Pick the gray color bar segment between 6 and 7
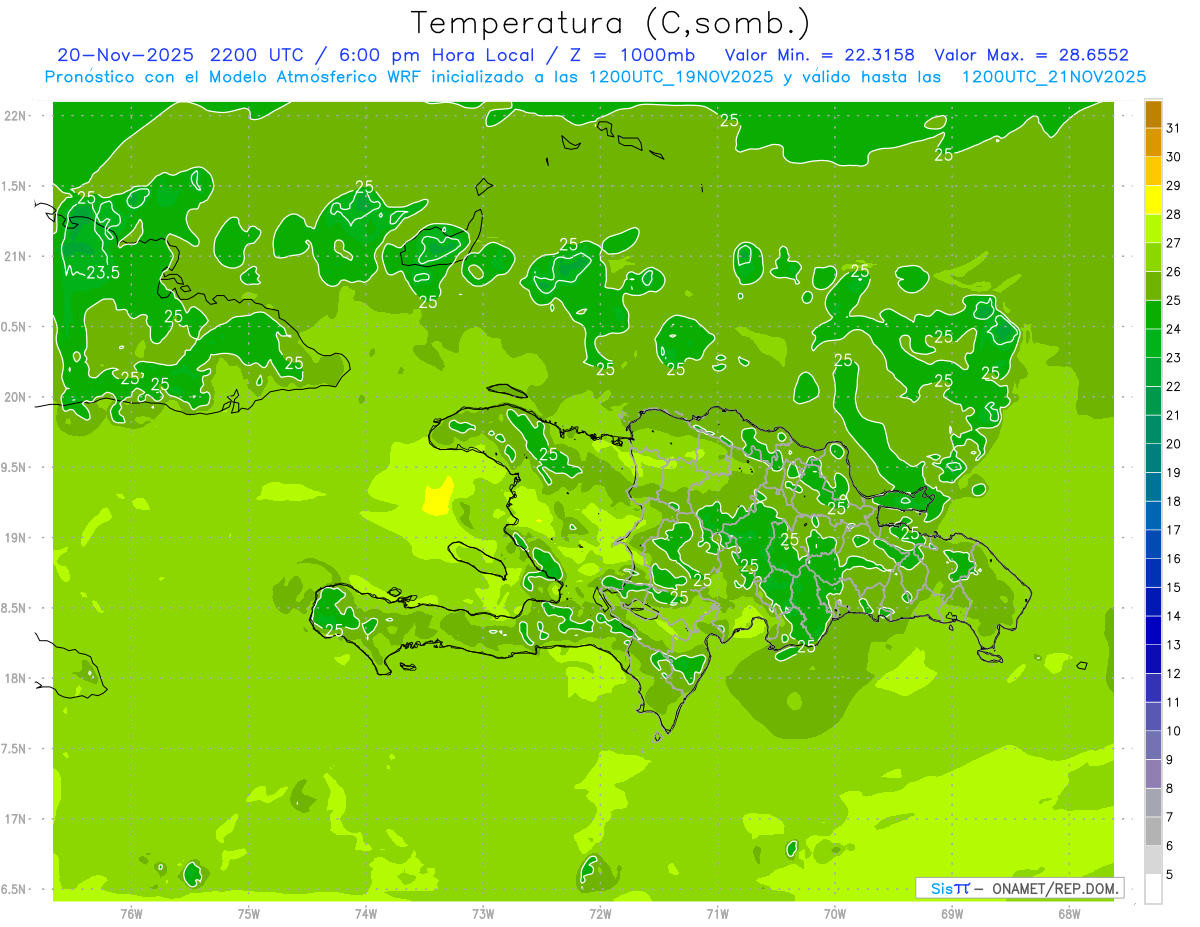The image size is (1200, 927). click(1153, 831)
